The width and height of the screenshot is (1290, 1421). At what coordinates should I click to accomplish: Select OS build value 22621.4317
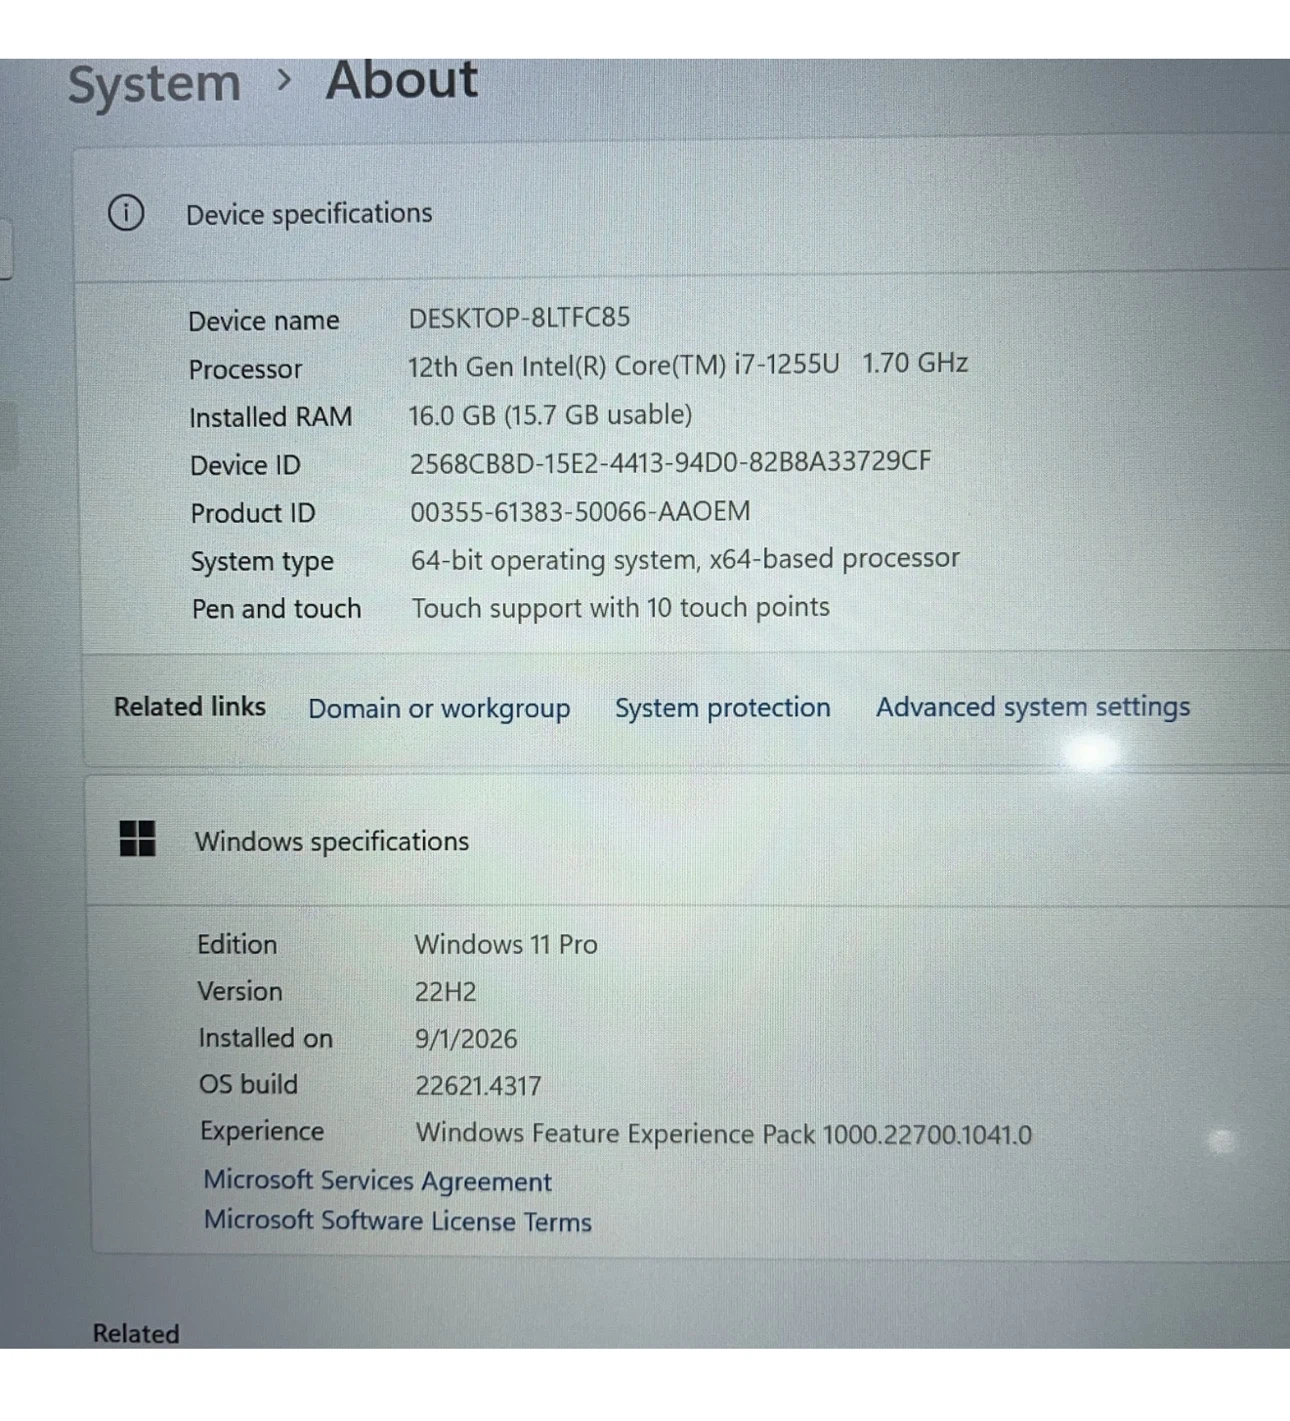478,1086
